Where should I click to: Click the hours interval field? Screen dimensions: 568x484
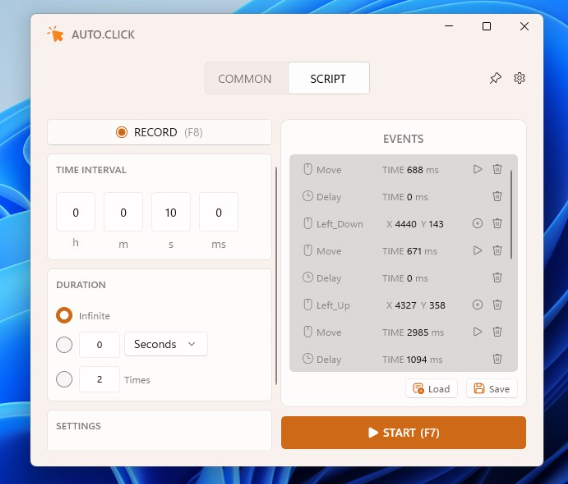pos(76,212)
